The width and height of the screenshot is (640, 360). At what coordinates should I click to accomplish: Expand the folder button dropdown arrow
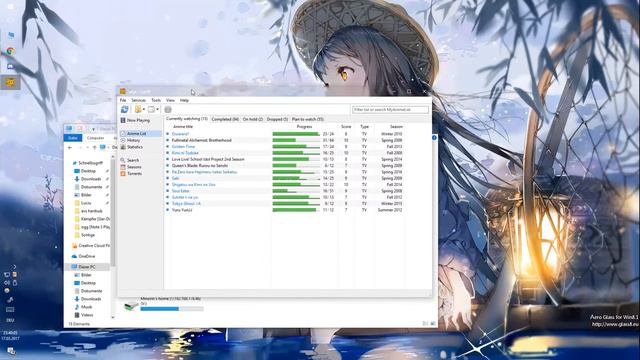pos(144,109)
